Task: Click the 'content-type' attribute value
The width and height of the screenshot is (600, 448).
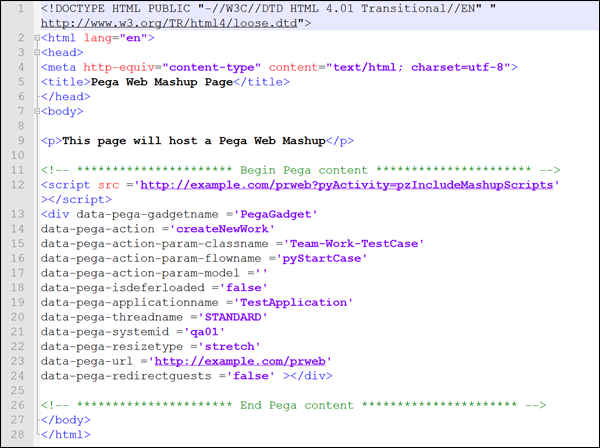Action: coord(212,67)
